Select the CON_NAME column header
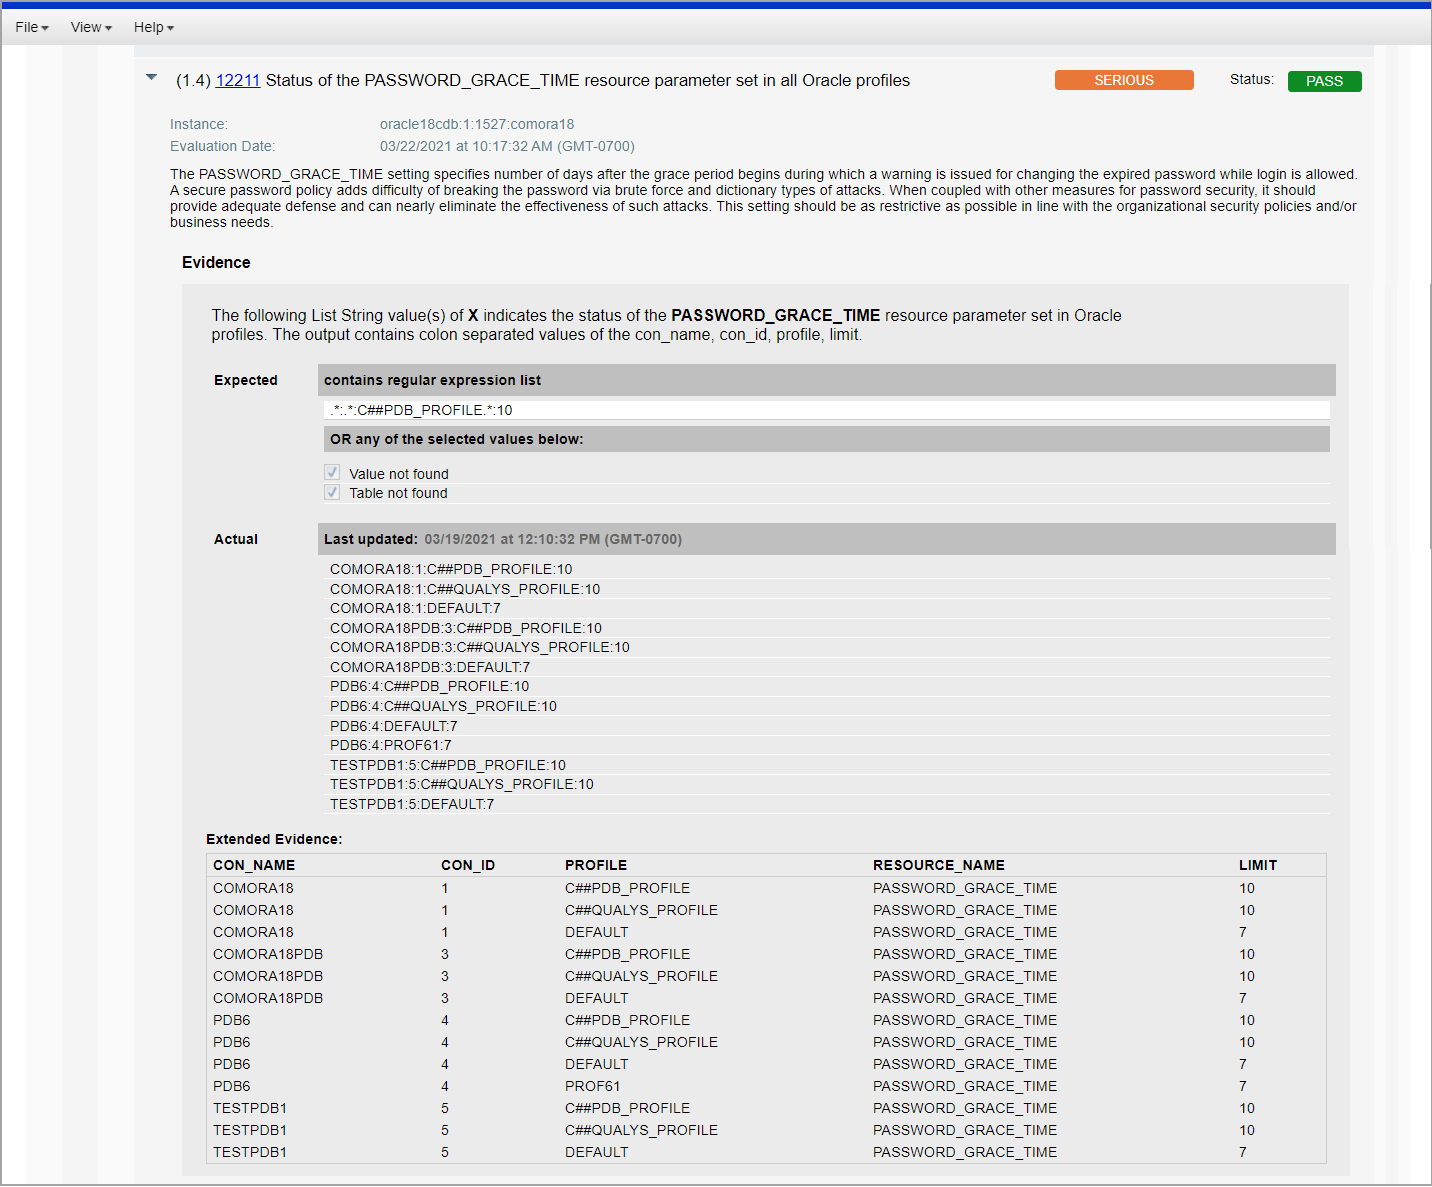The height and width of the screenshot is (1187, 1432). 253,864
